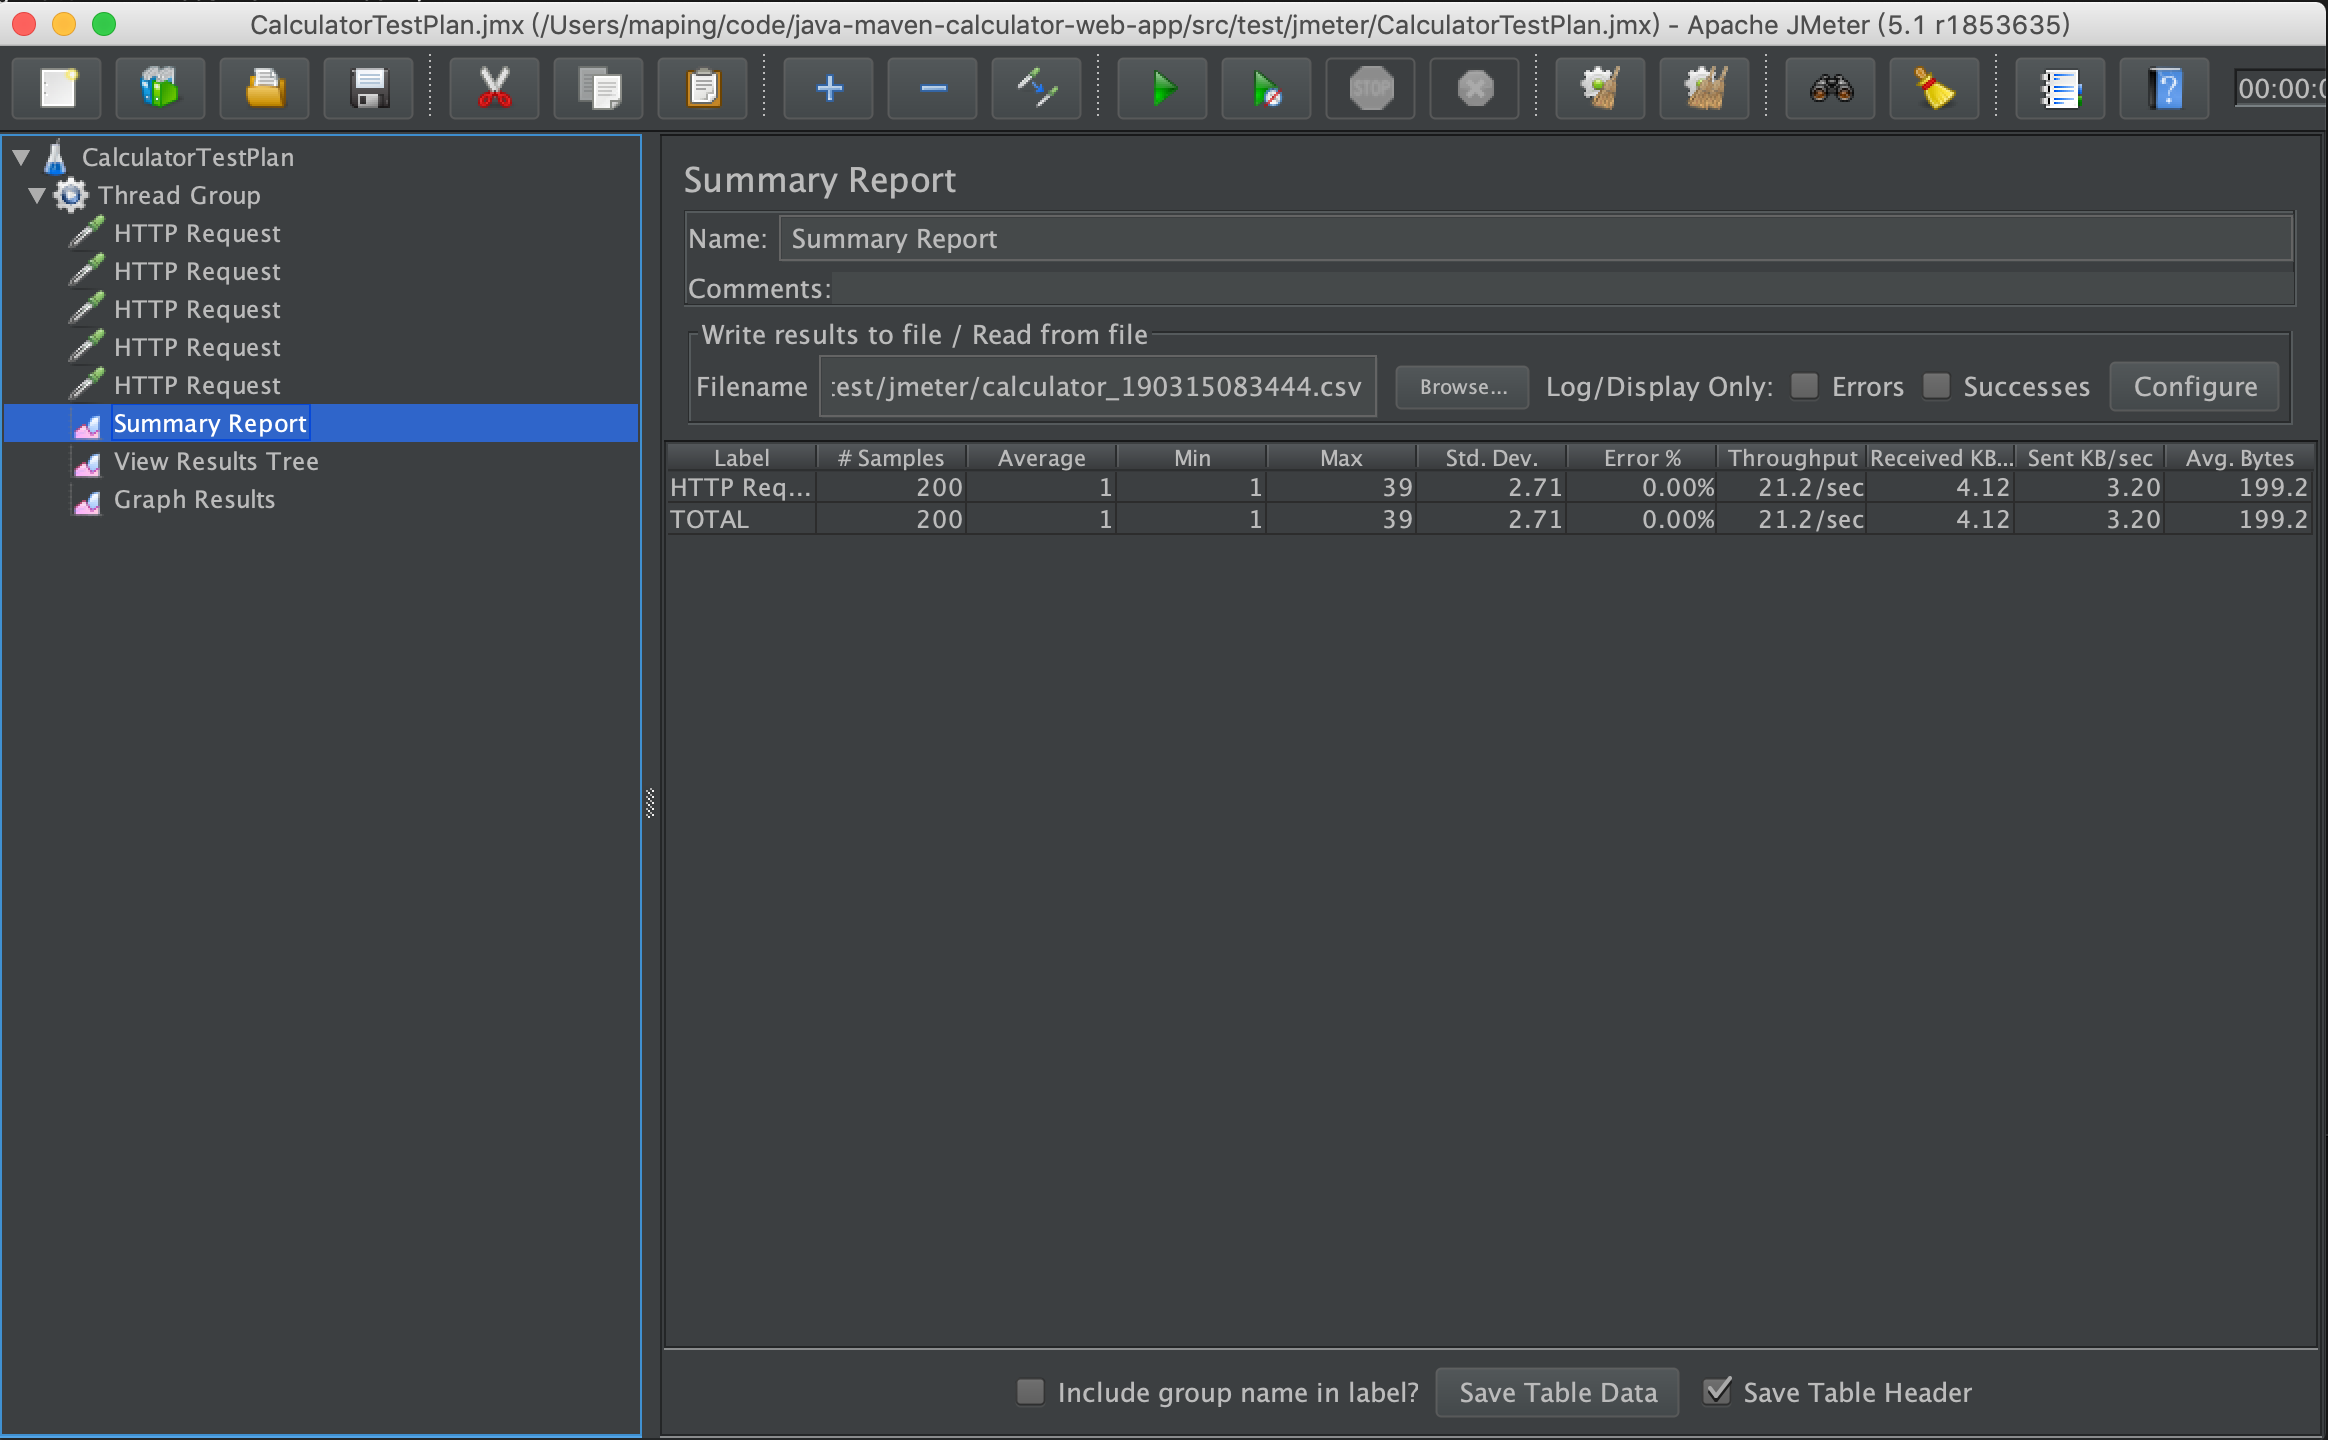Click the green Start test button
The image size is (2328, 1440).
[x=1162, y=89]
